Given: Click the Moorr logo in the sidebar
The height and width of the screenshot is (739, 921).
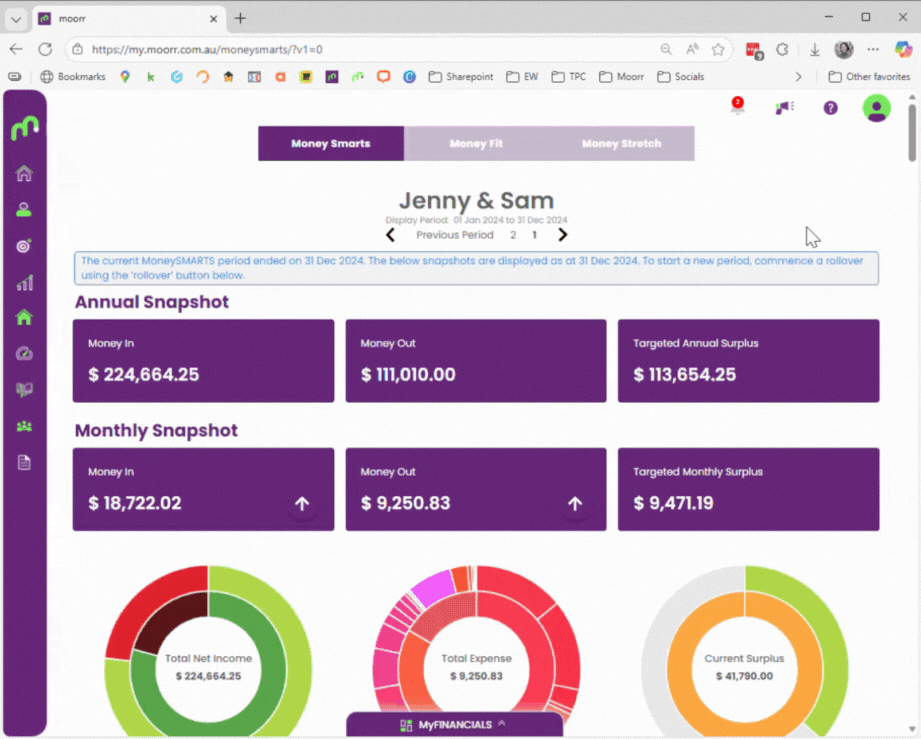Looking at the screenshot, I should coord(25,129).
